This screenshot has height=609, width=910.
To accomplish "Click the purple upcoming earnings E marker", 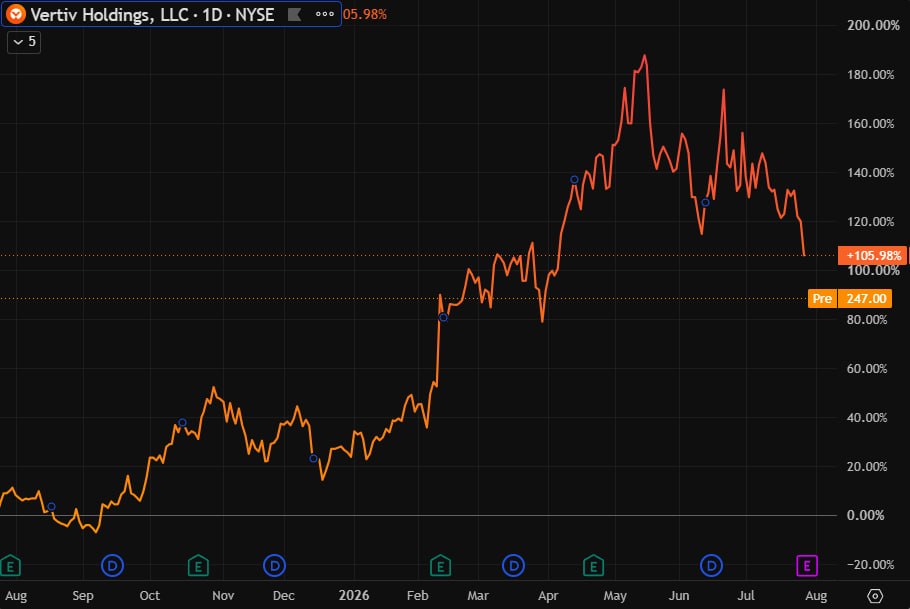I will click(807, 565).
